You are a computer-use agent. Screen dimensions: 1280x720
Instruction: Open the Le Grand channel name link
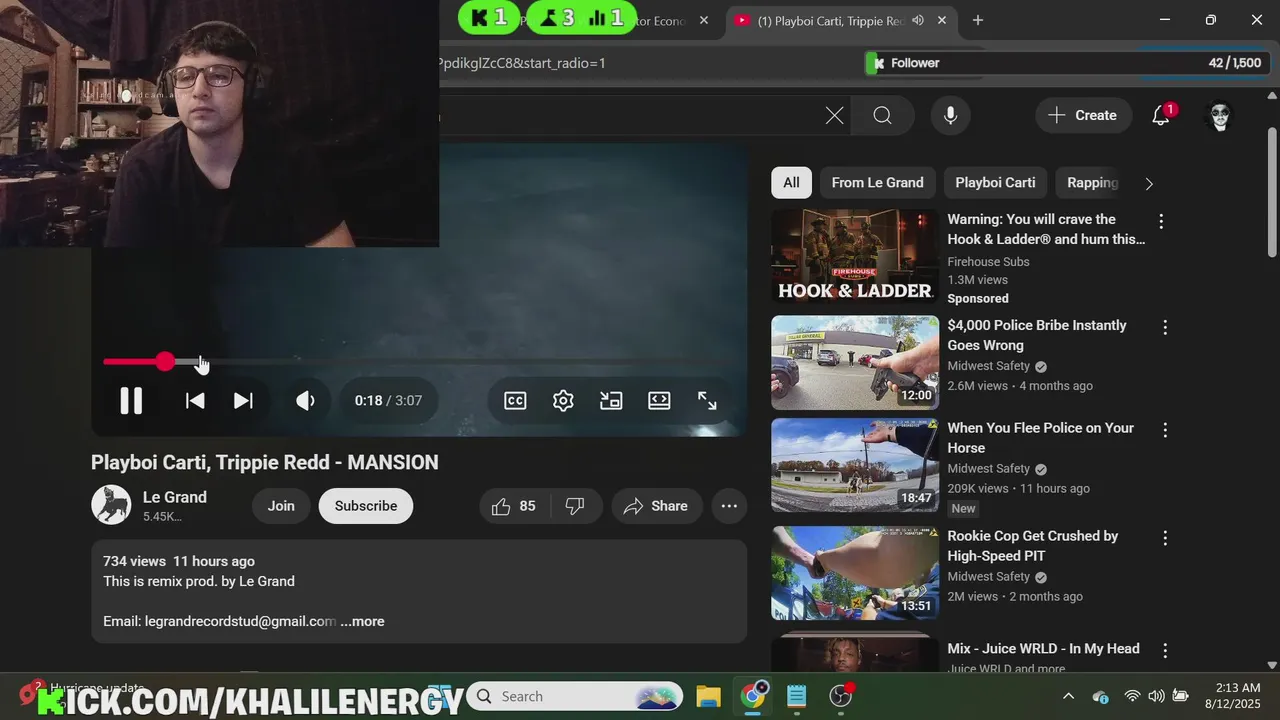pos(175,497)
